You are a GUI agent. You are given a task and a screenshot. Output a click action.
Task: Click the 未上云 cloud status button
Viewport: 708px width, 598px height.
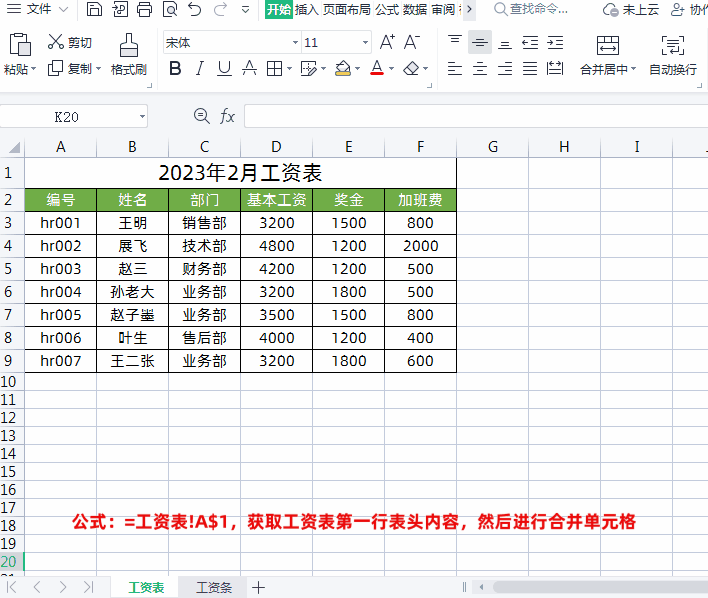coord(631,9)
